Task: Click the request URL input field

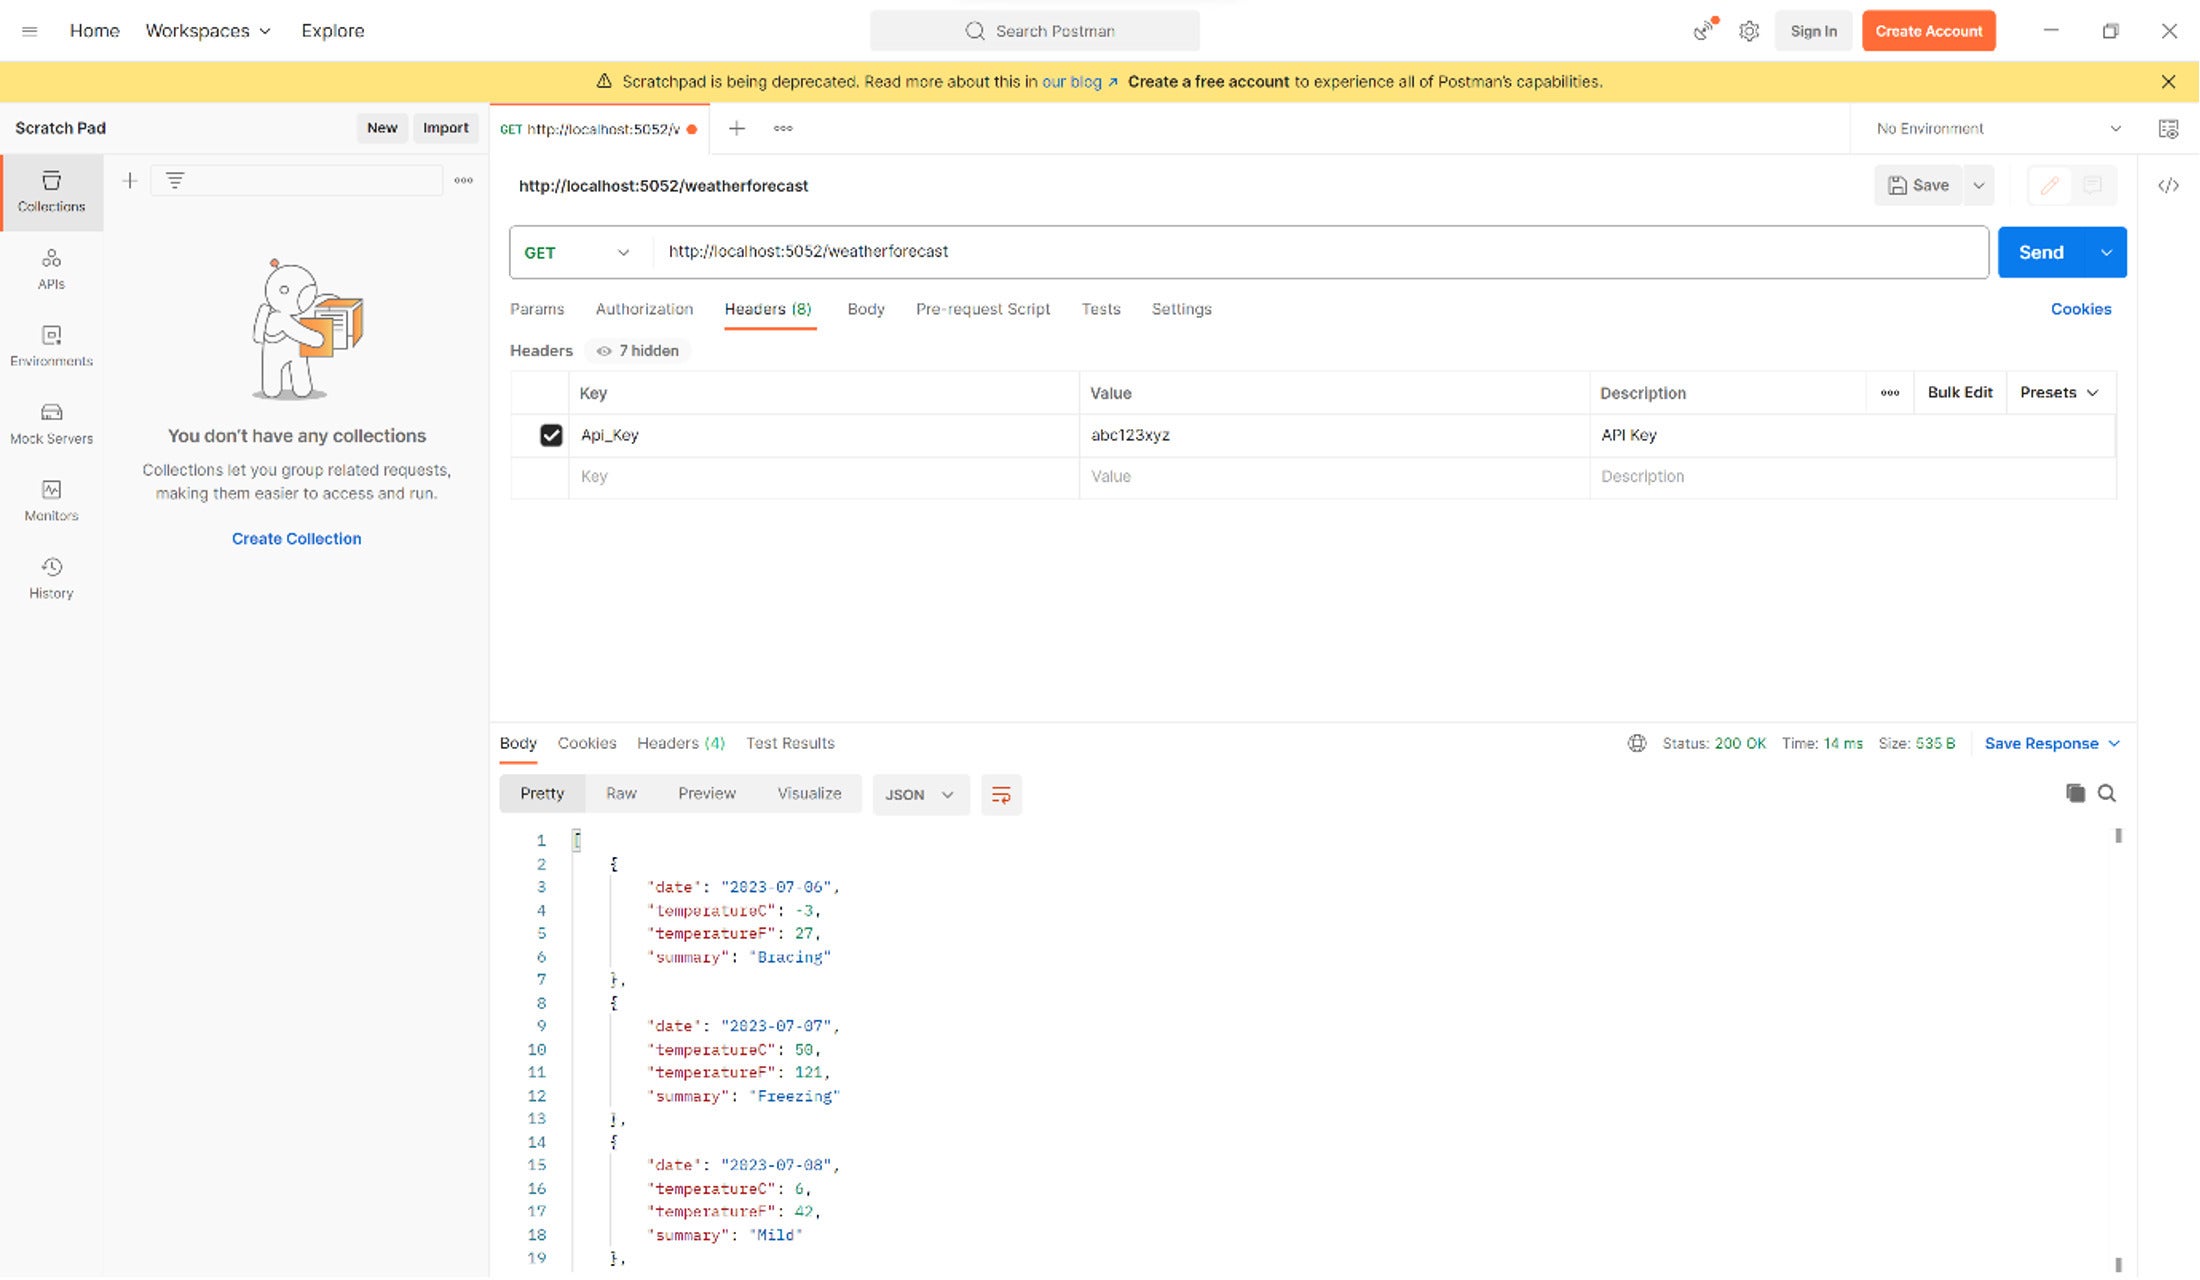Action: (x=1320, y=252)
